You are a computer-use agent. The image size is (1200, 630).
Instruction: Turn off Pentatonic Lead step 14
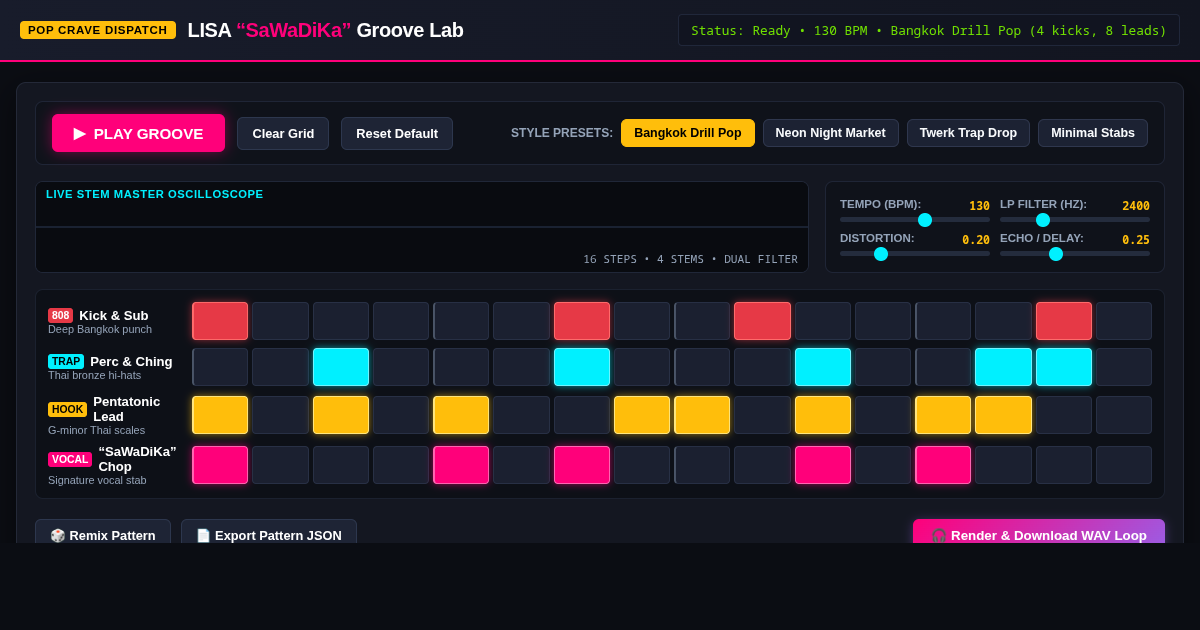coord(1003,415)
